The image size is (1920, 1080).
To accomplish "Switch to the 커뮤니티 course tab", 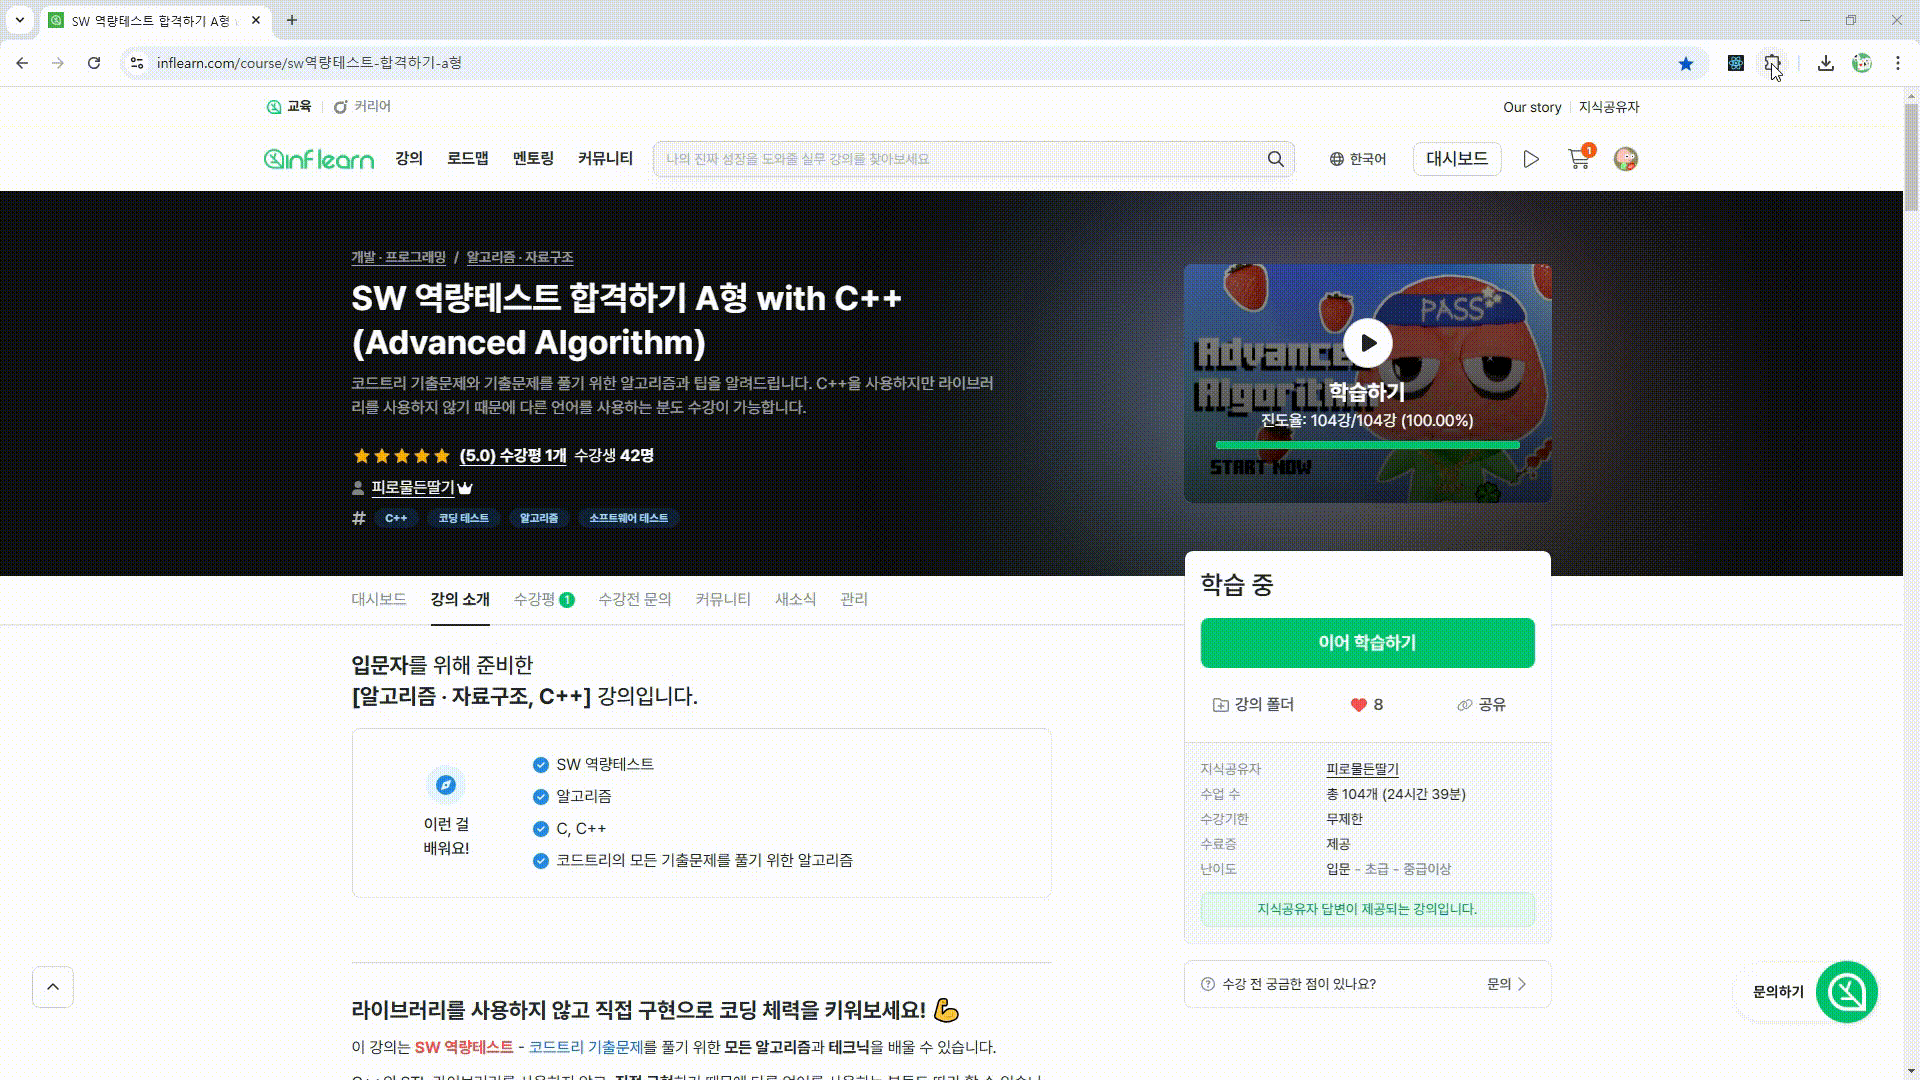I will [723, 599].
